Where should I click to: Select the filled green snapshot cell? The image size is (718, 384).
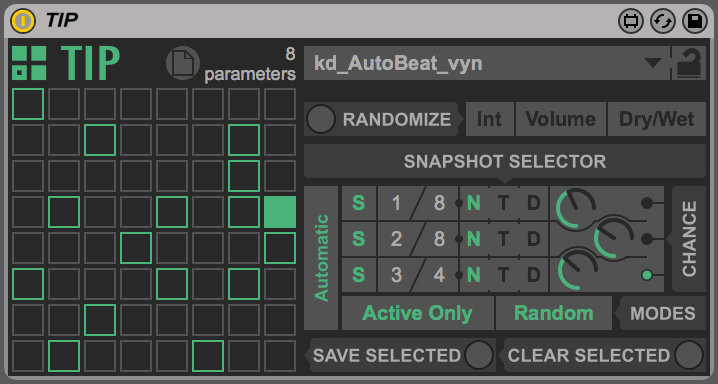point(280,212)
